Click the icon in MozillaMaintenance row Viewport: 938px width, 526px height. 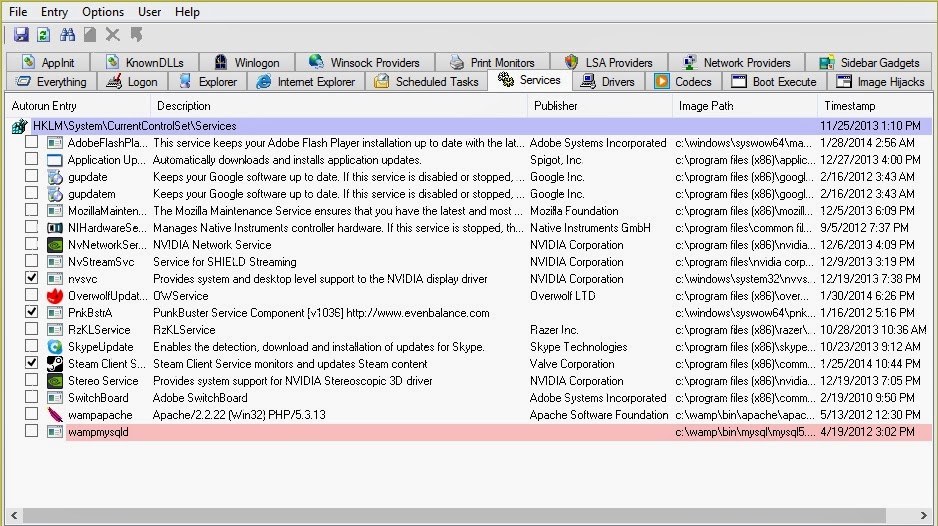pyautogui.click(x=55, y=211)
